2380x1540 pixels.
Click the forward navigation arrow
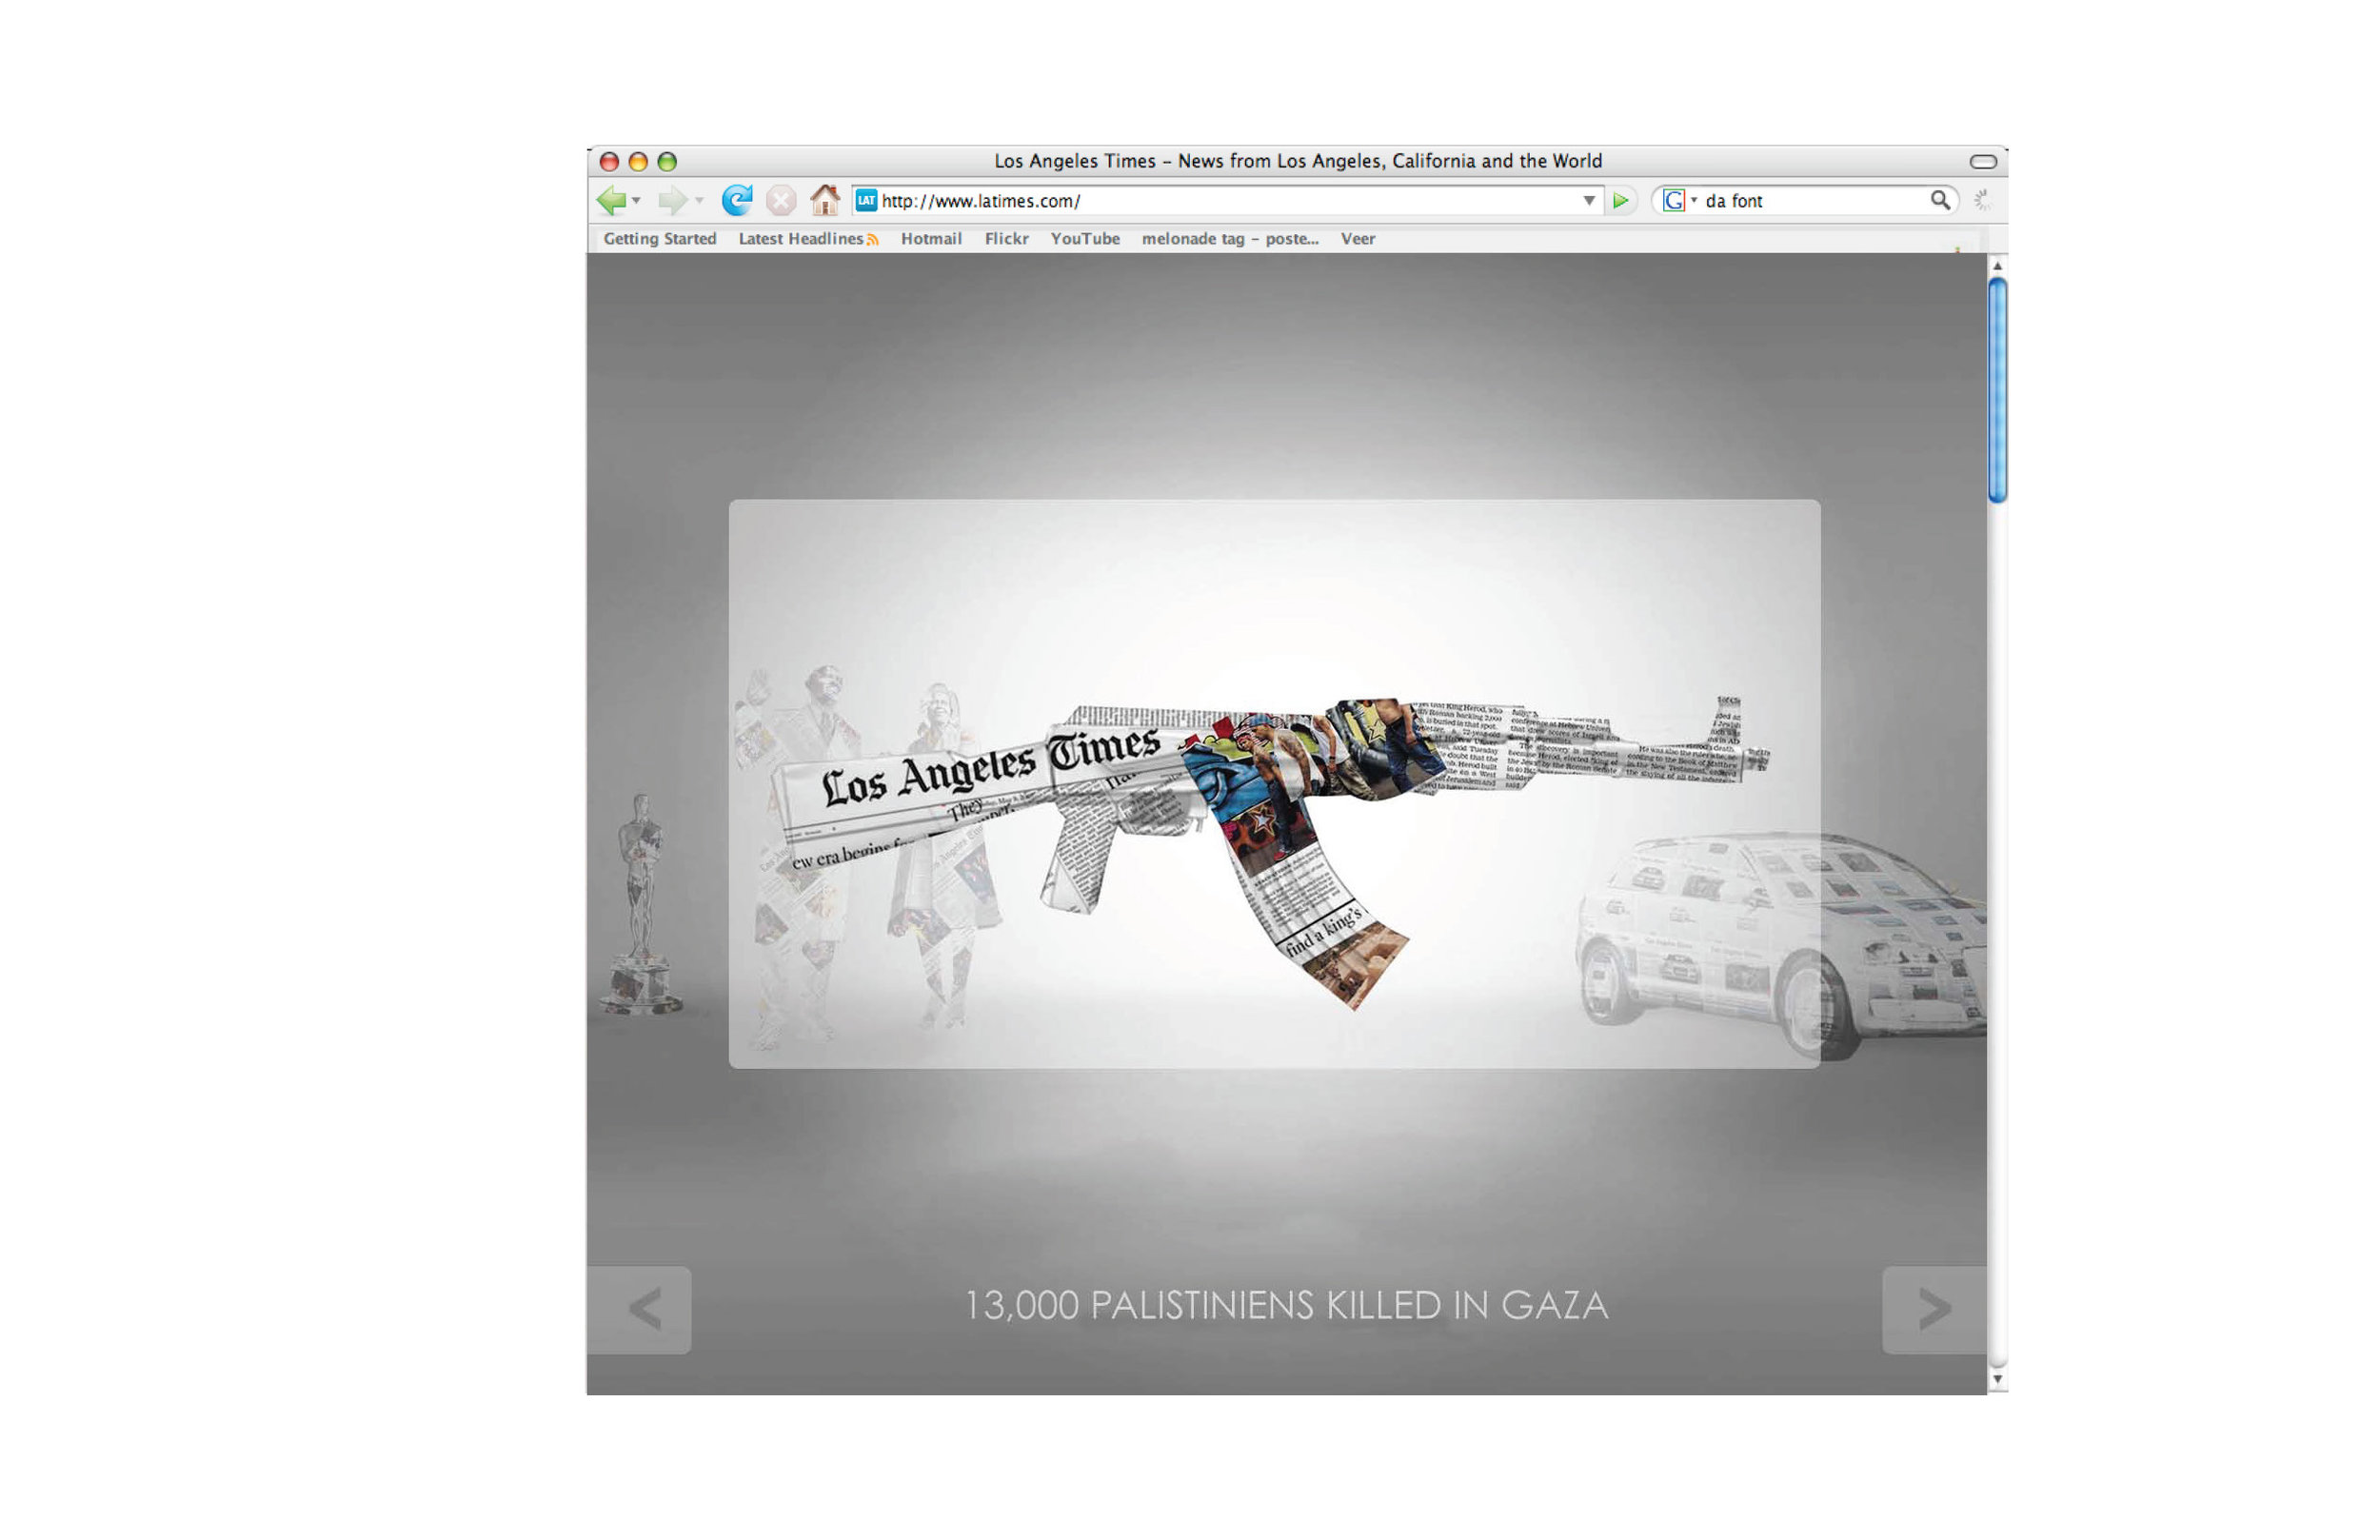click(x=672, y=201)
